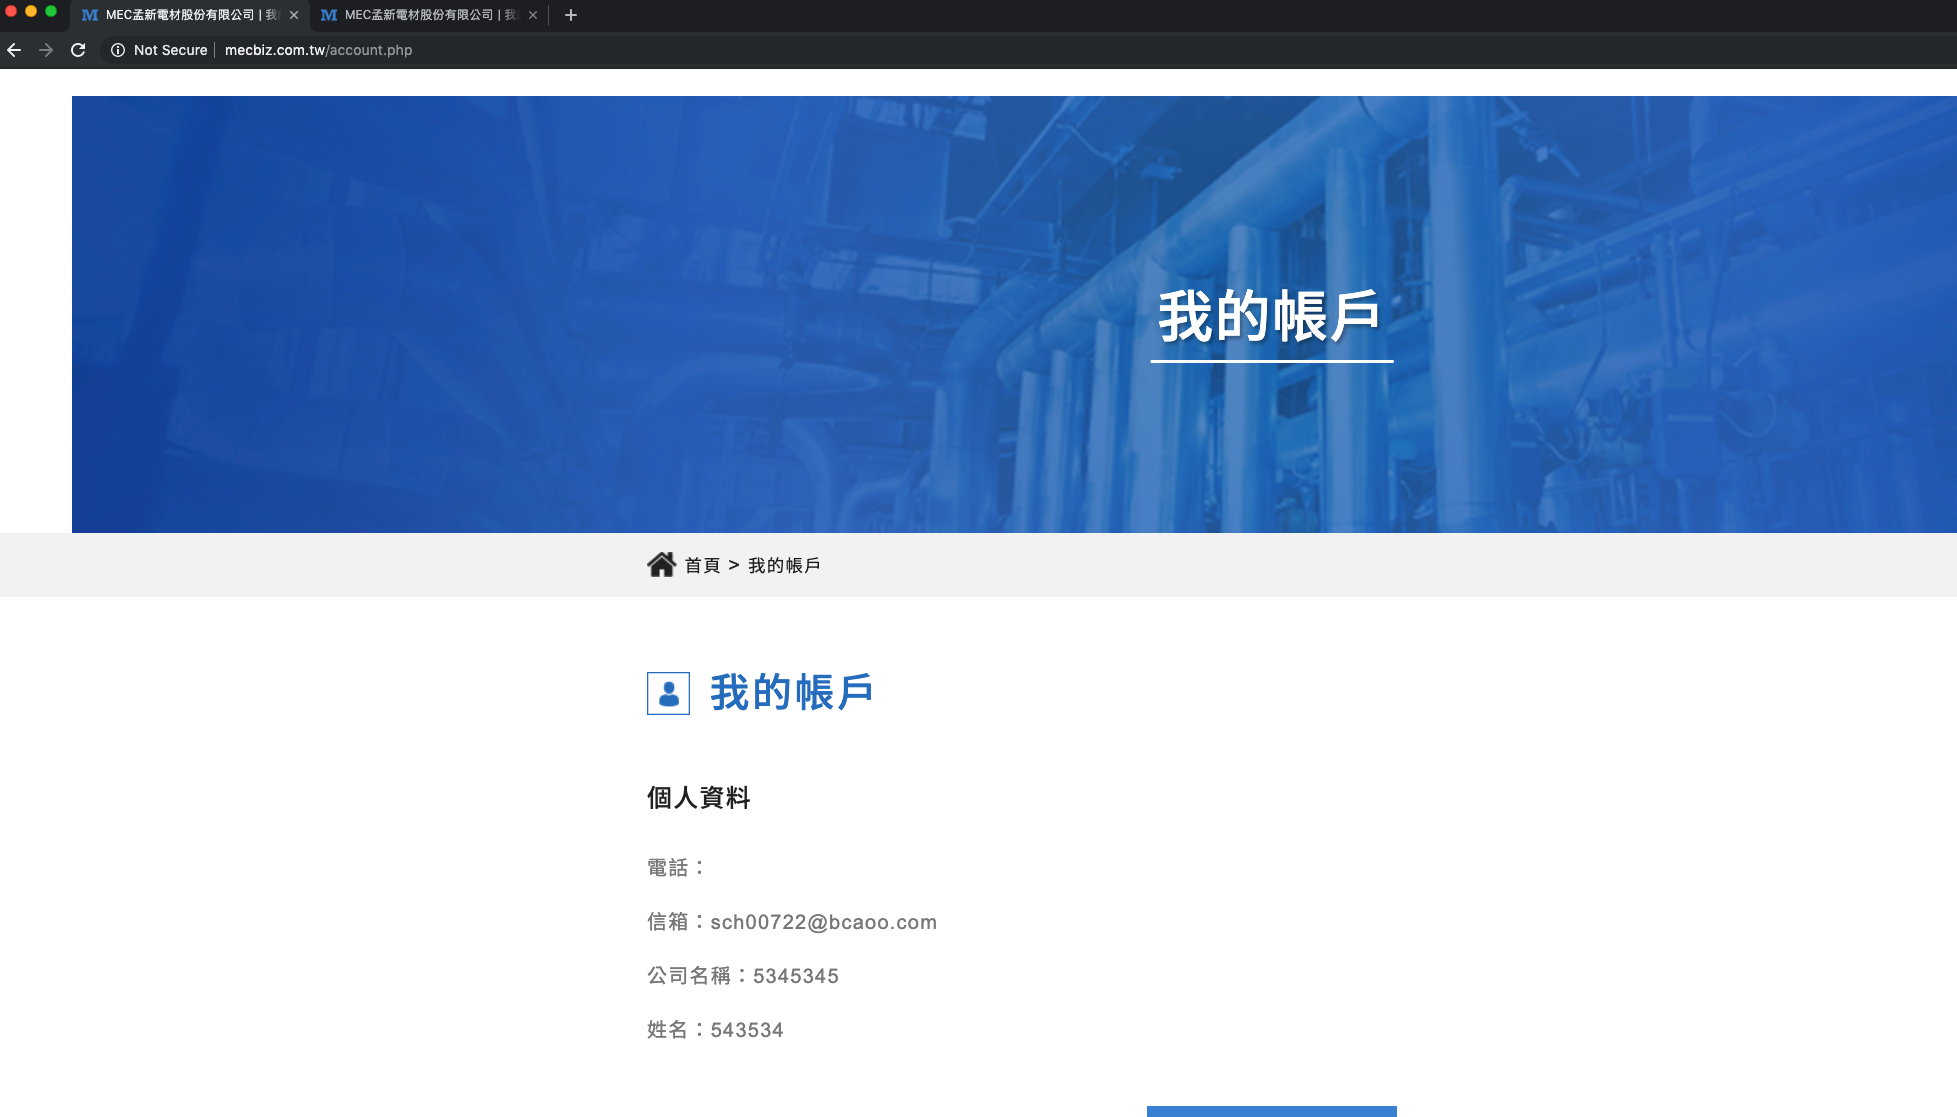
Task: Close the first MEC tab
Action: [294, 15]
